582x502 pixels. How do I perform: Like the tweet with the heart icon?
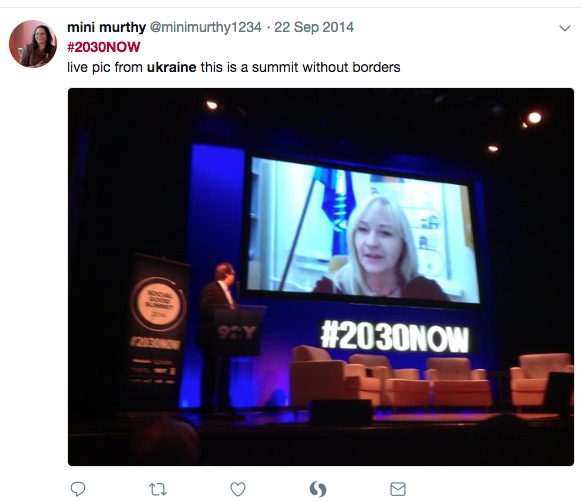click(238, 489)
